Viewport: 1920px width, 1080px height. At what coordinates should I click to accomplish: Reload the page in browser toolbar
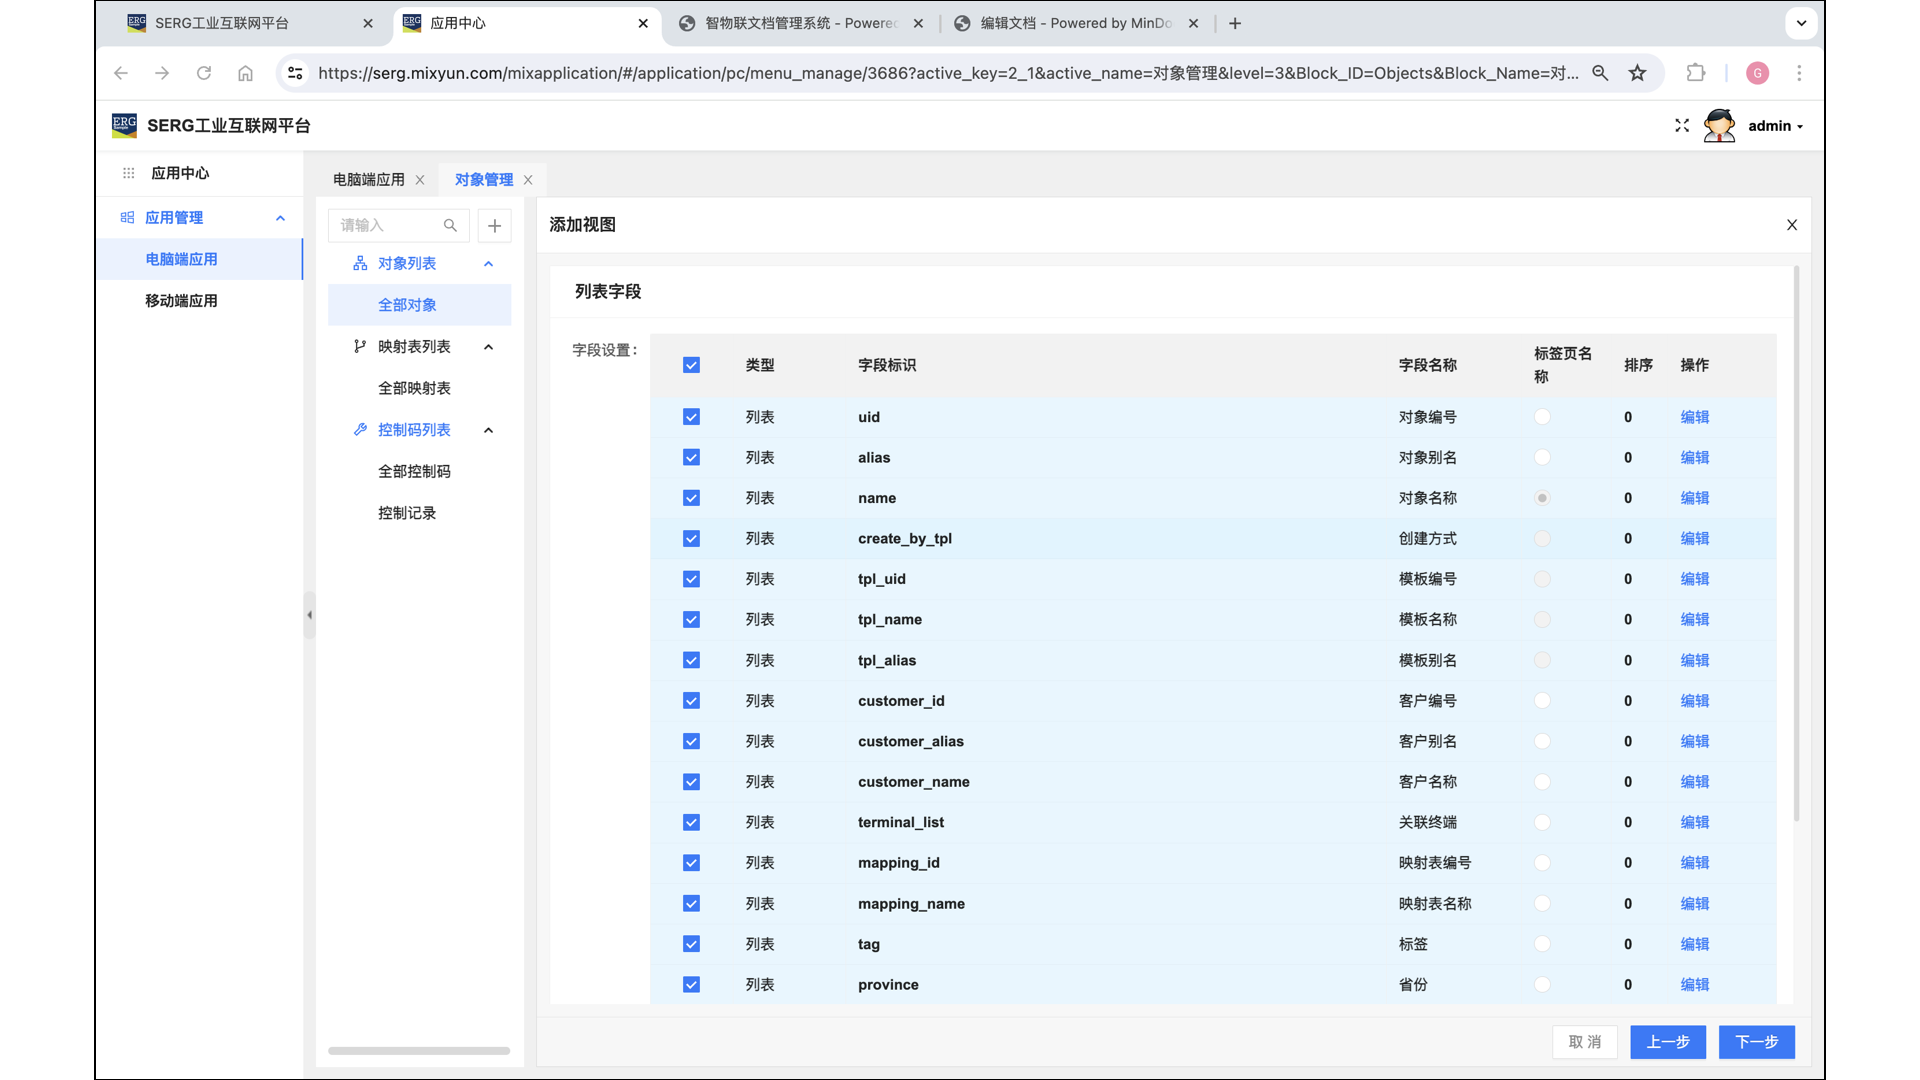coord(204,73)
